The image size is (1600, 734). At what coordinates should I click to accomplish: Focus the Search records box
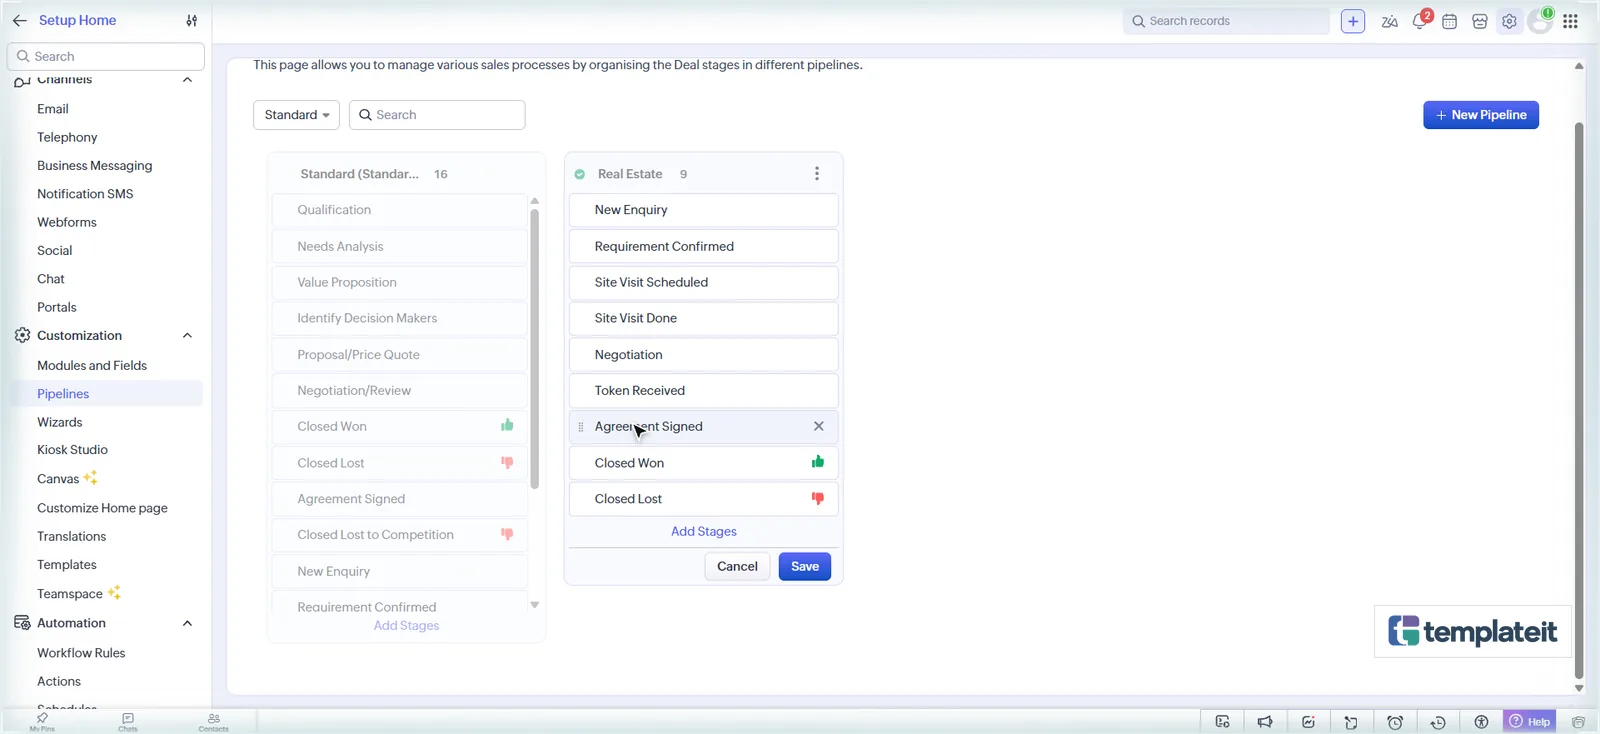1226,21
